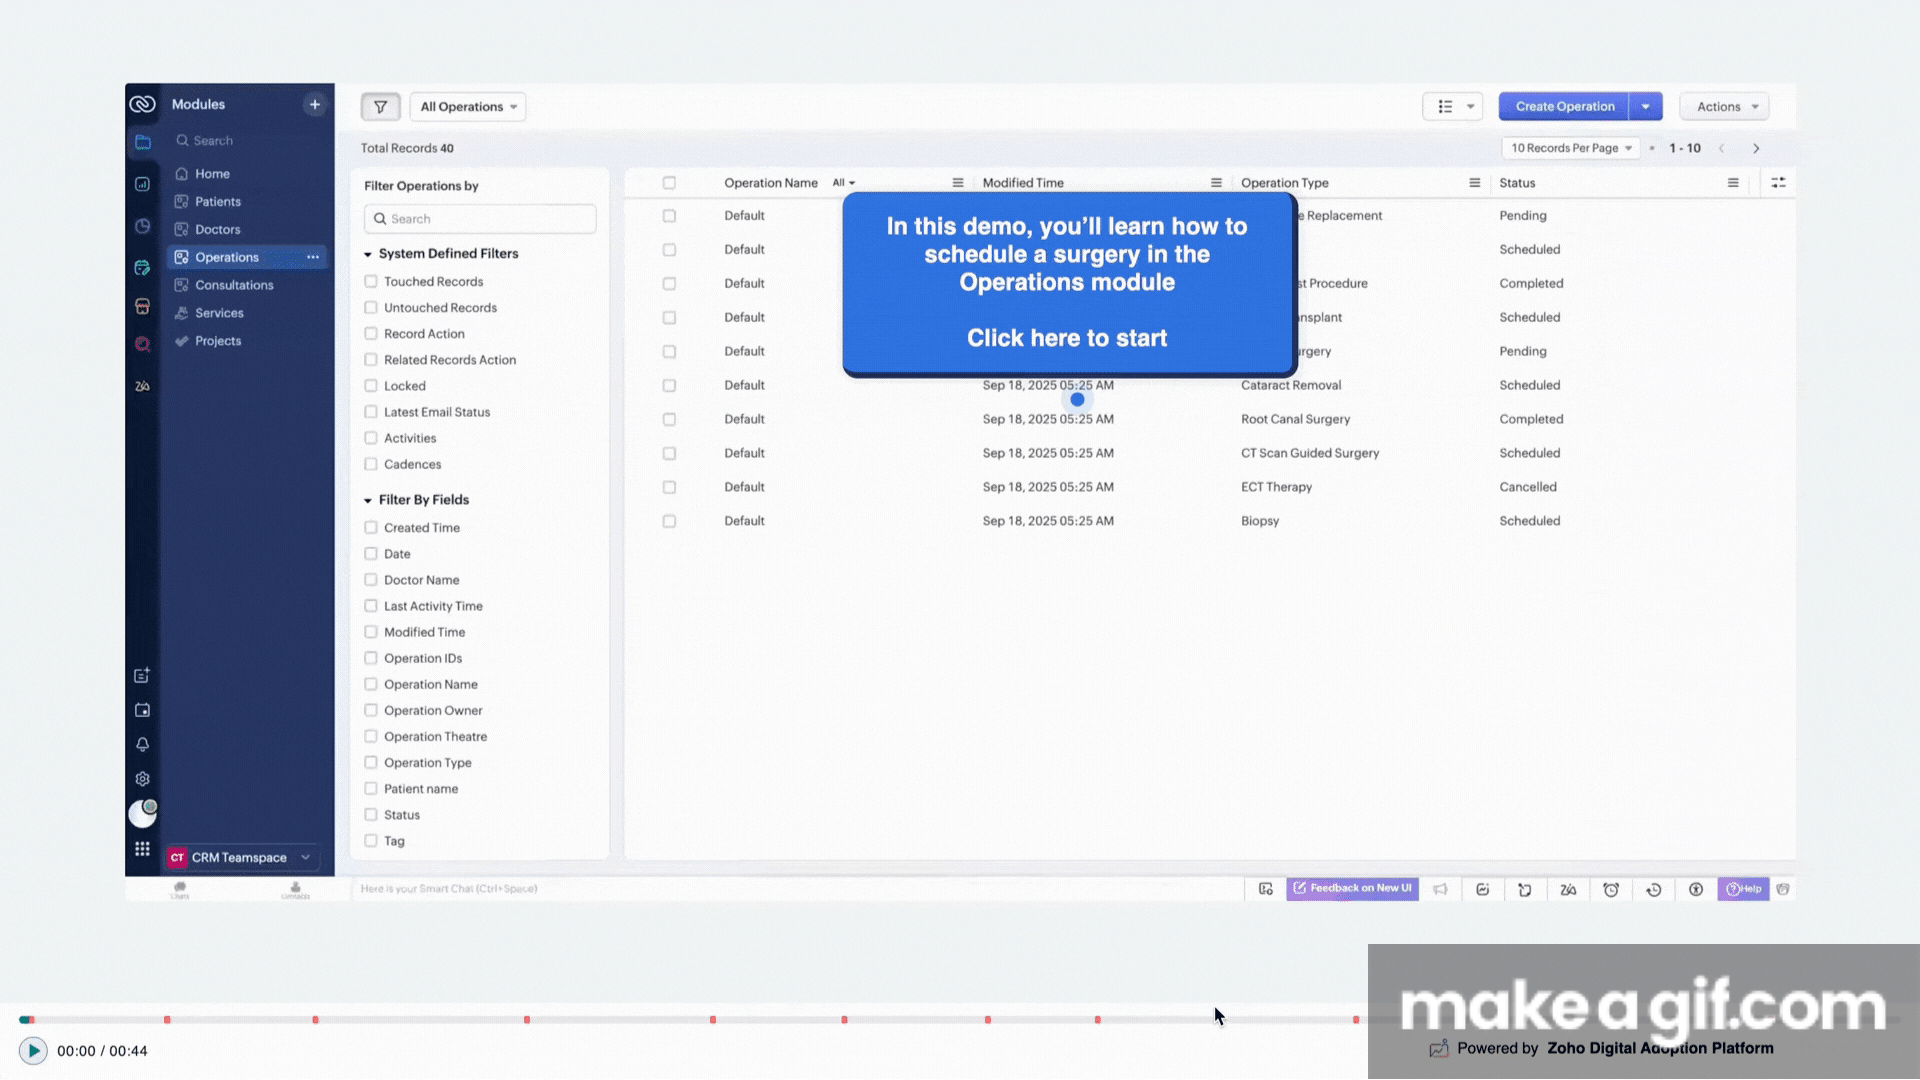The width and height of the screenshot is (1920, 1080).
Task: Click the Create Operation button
Action: coord(1564,107)
